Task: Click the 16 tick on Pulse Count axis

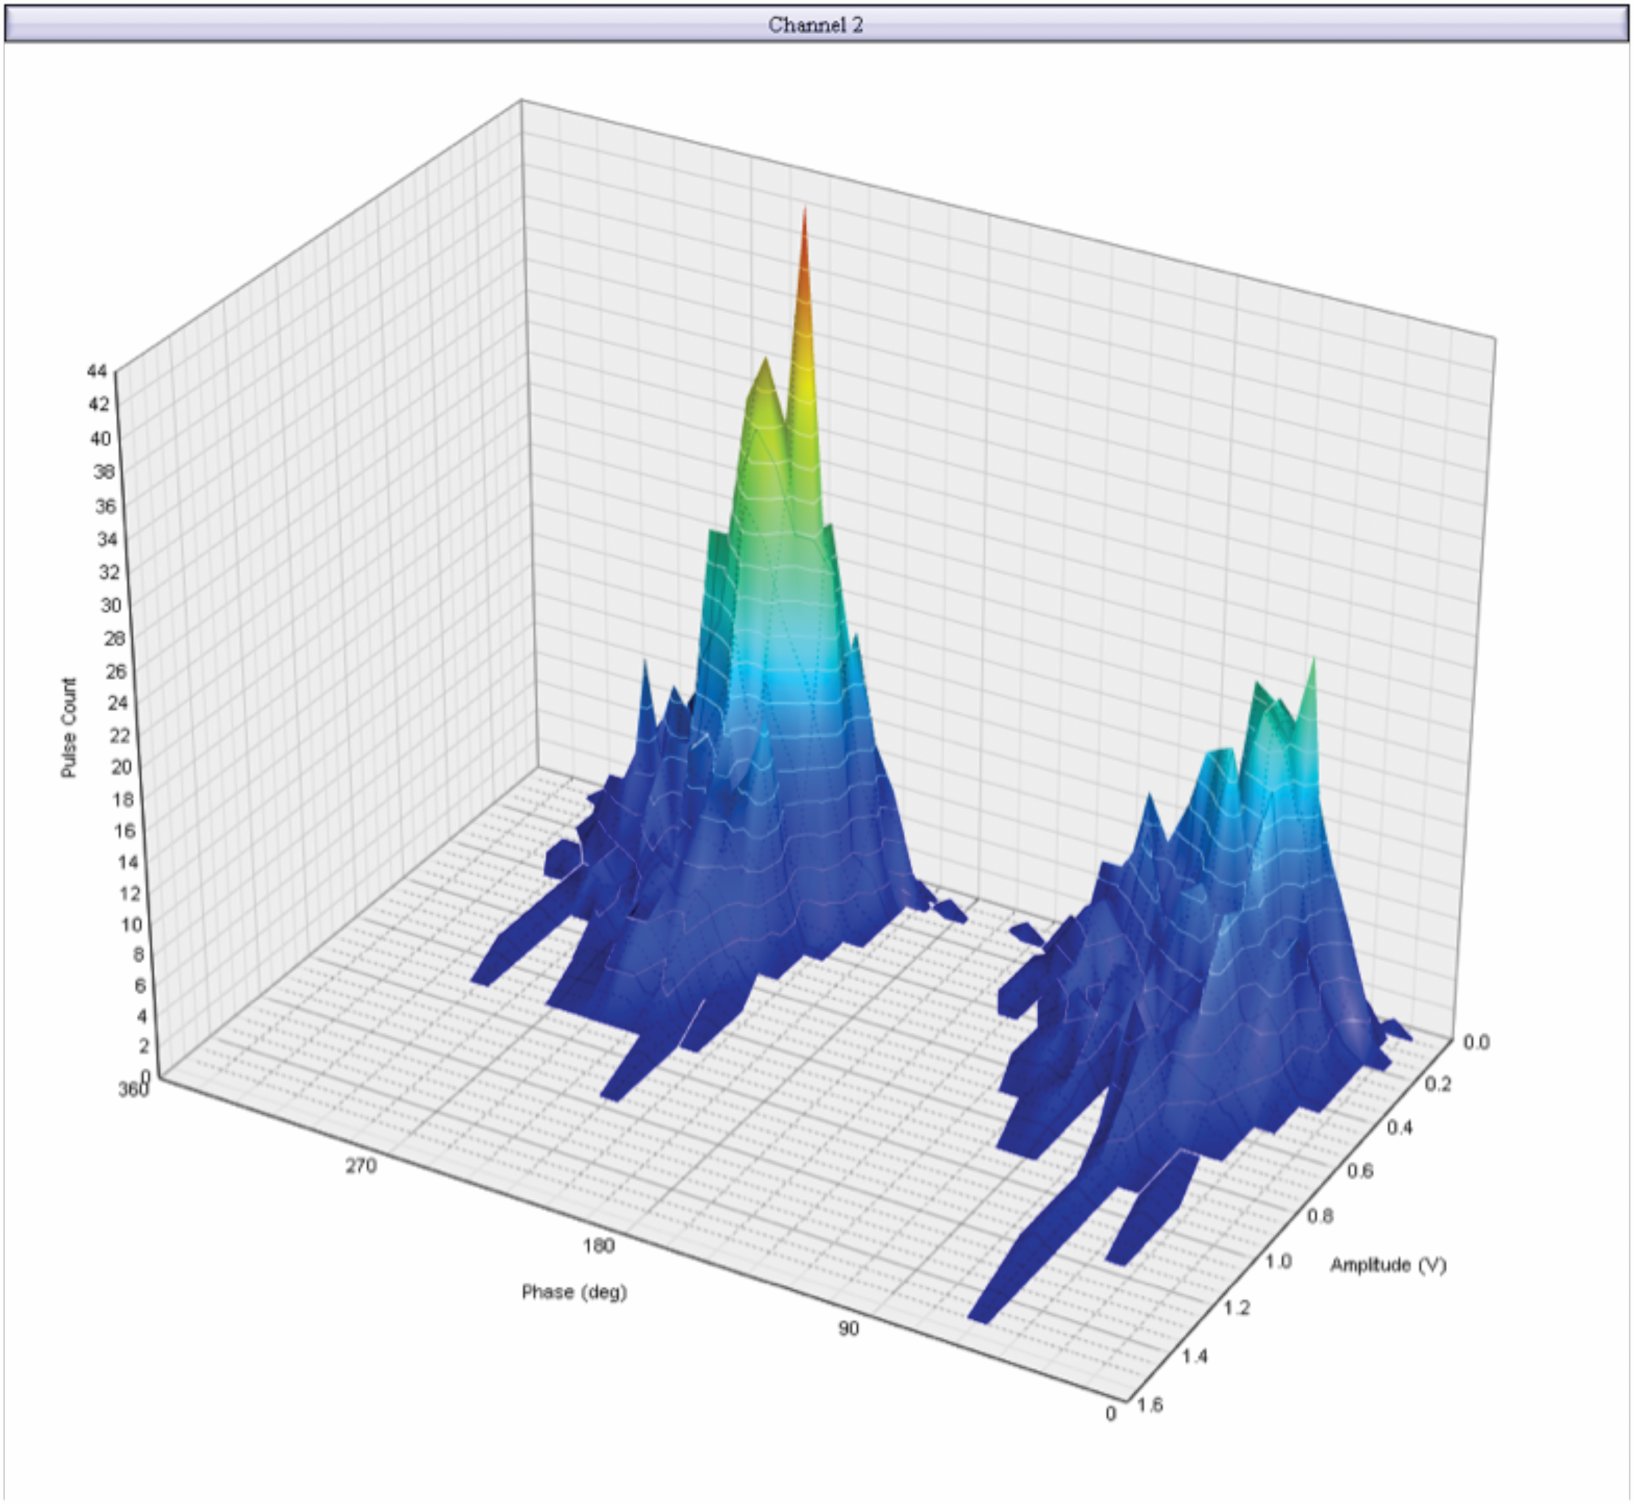Action: [126, 830]
